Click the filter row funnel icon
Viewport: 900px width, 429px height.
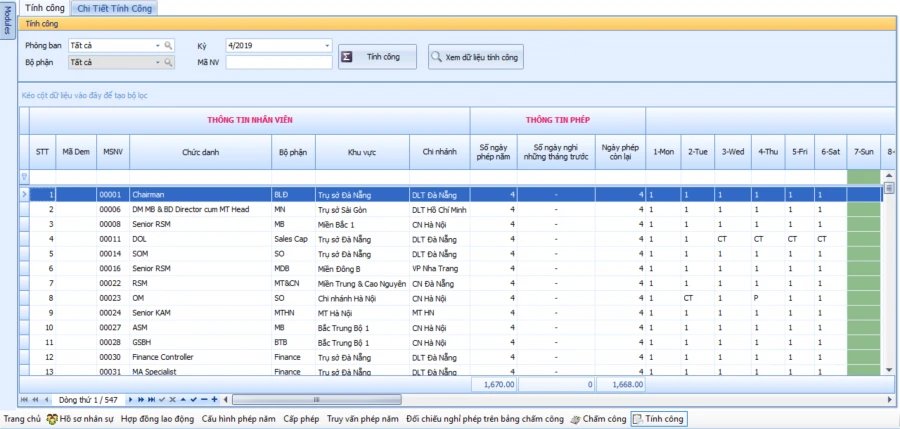(24, 177)
